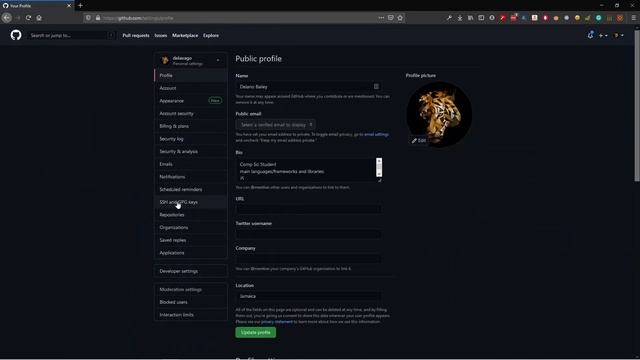This screenshot has height=360, width=640.
Task: Click the Search or jump to box
Action: point(71,36)
